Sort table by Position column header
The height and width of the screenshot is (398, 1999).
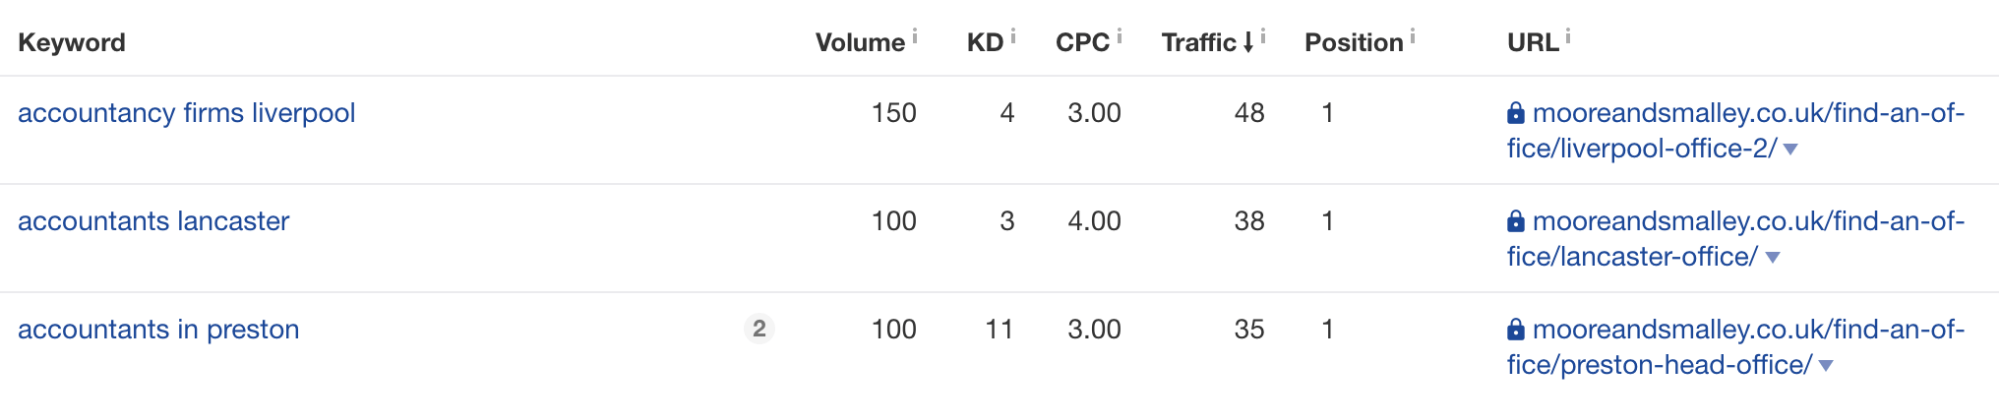coord(1354,42)
